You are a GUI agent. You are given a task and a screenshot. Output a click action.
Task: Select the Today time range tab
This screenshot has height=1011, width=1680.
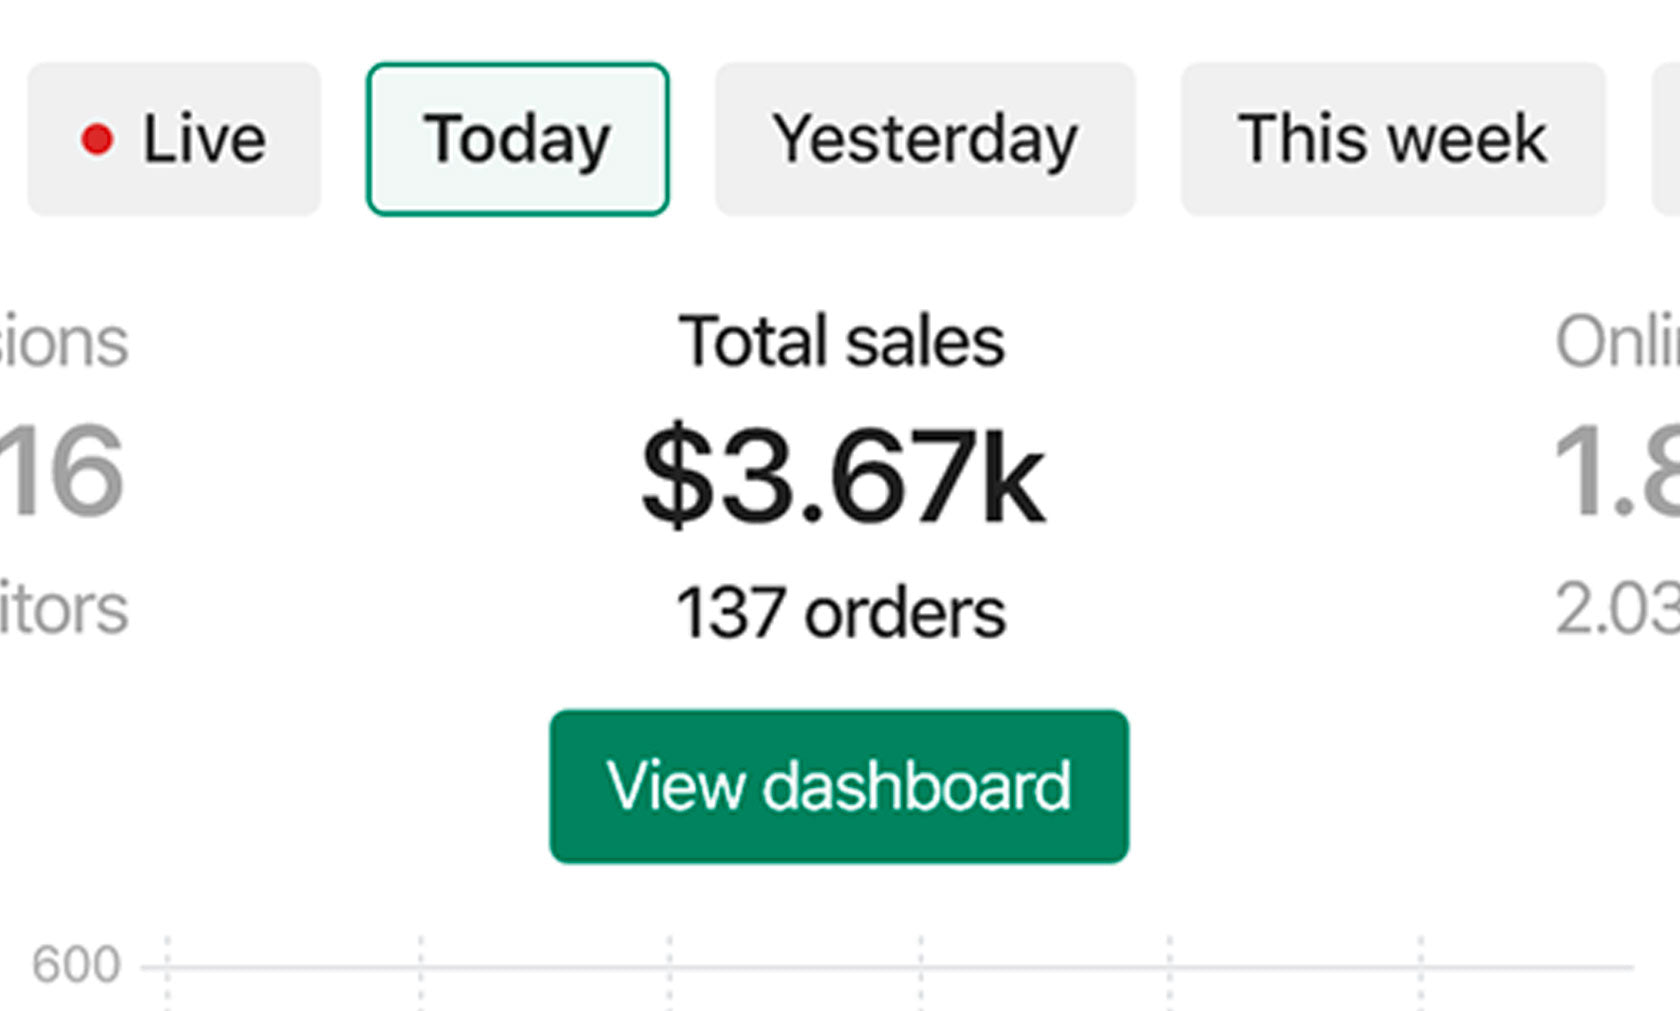pos(517,139)
